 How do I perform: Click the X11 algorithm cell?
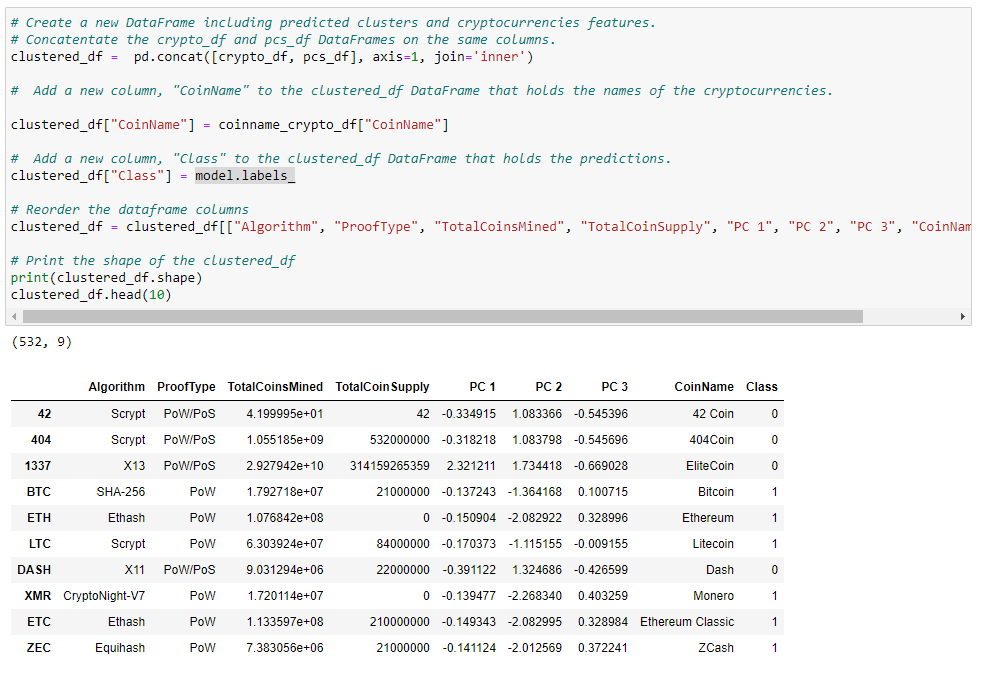135,570
